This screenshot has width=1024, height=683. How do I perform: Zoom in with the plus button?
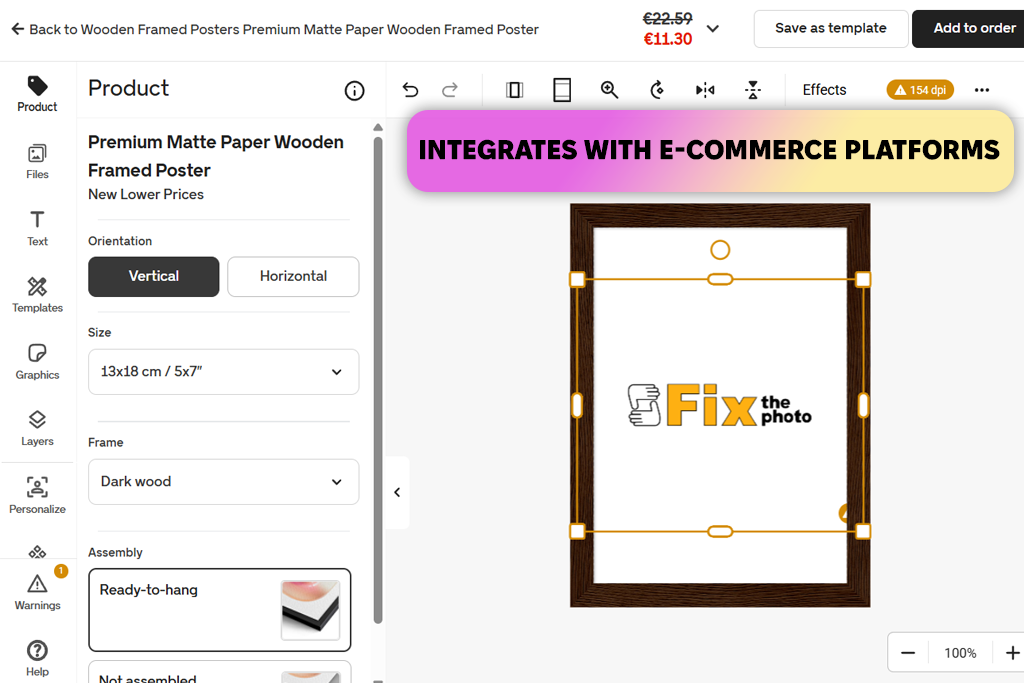pos(1012,653)
